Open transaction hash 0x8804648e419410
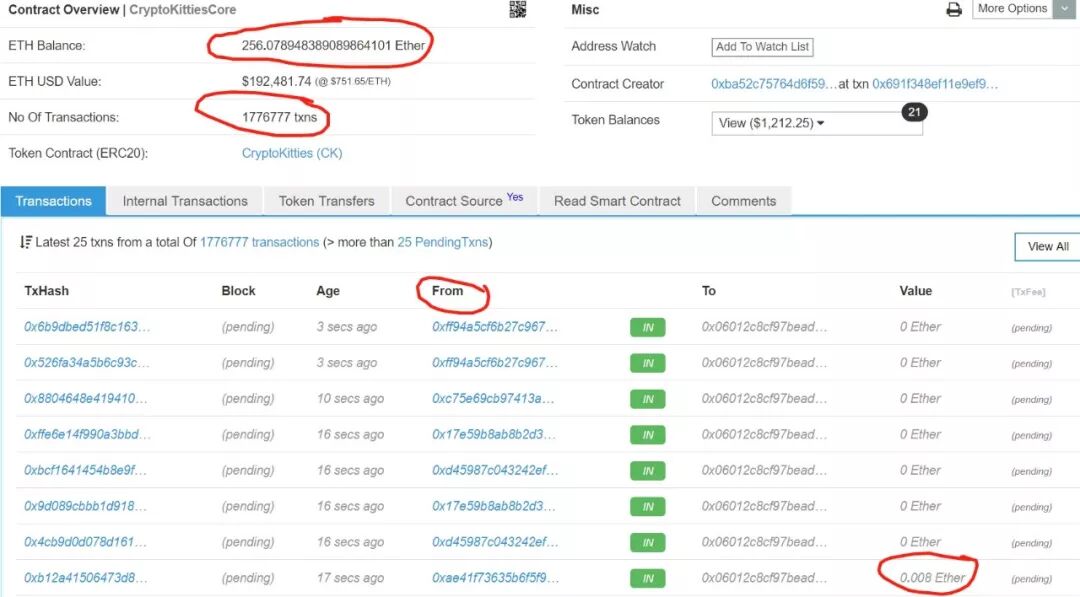The height and width of the screenshot is (597, 1080). tap(85, 399)
